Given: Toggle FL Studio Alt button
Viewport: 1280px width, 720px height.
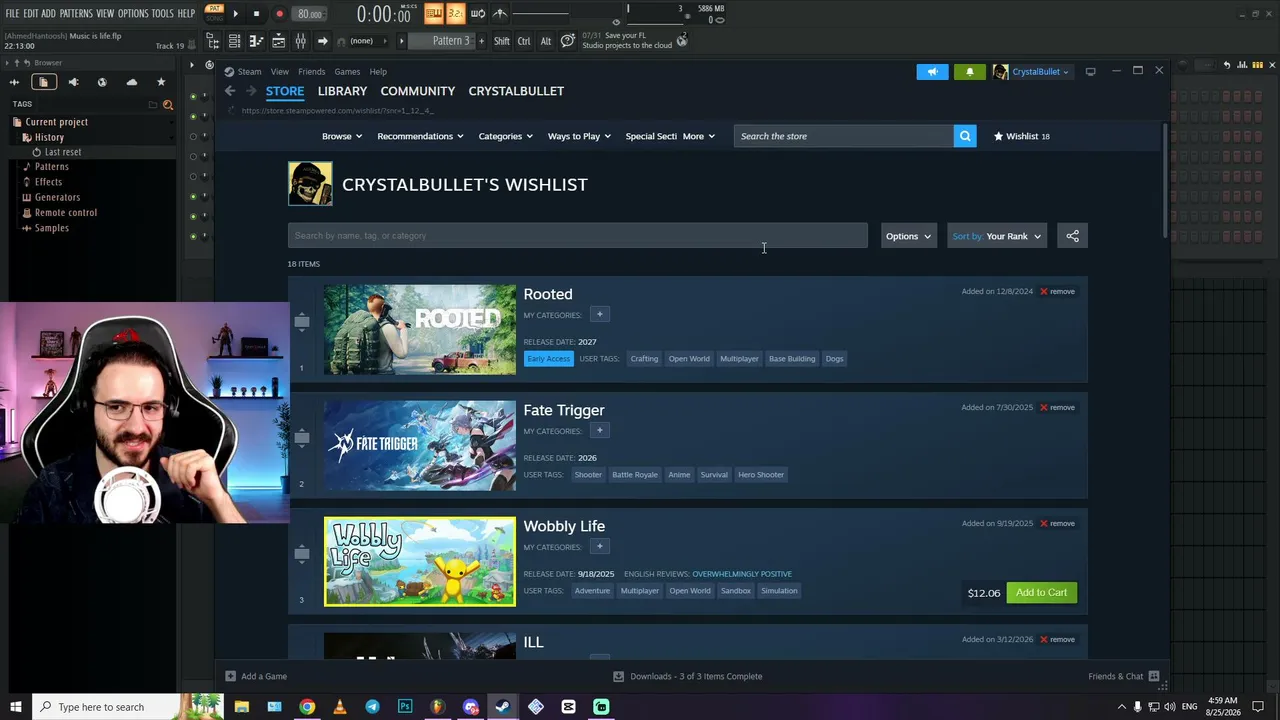Looking at the screenshot, I should (546, 41).
